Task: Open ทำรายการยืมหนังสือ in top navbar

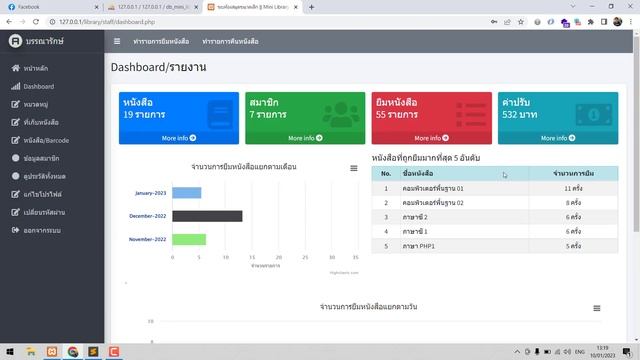Action: click(161, 41)
